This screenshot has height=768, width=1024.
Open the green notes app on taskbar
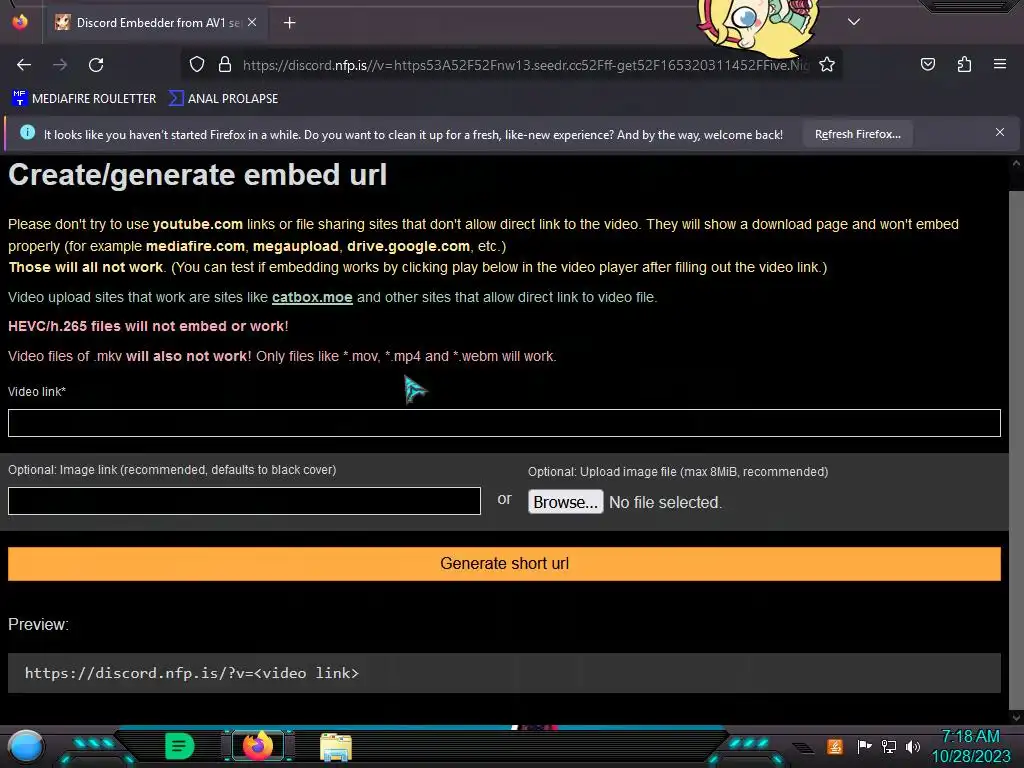click(x=180, y=746)
